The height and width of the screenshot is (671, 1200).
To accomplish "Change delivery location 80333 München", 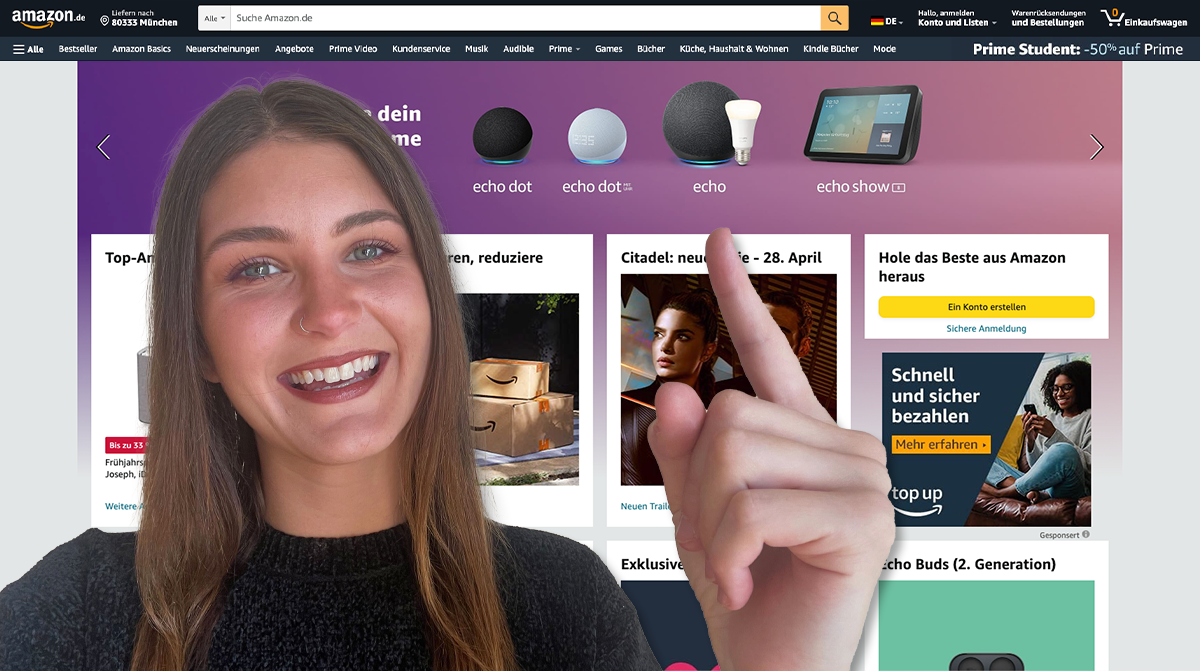I will pos(139,18).
